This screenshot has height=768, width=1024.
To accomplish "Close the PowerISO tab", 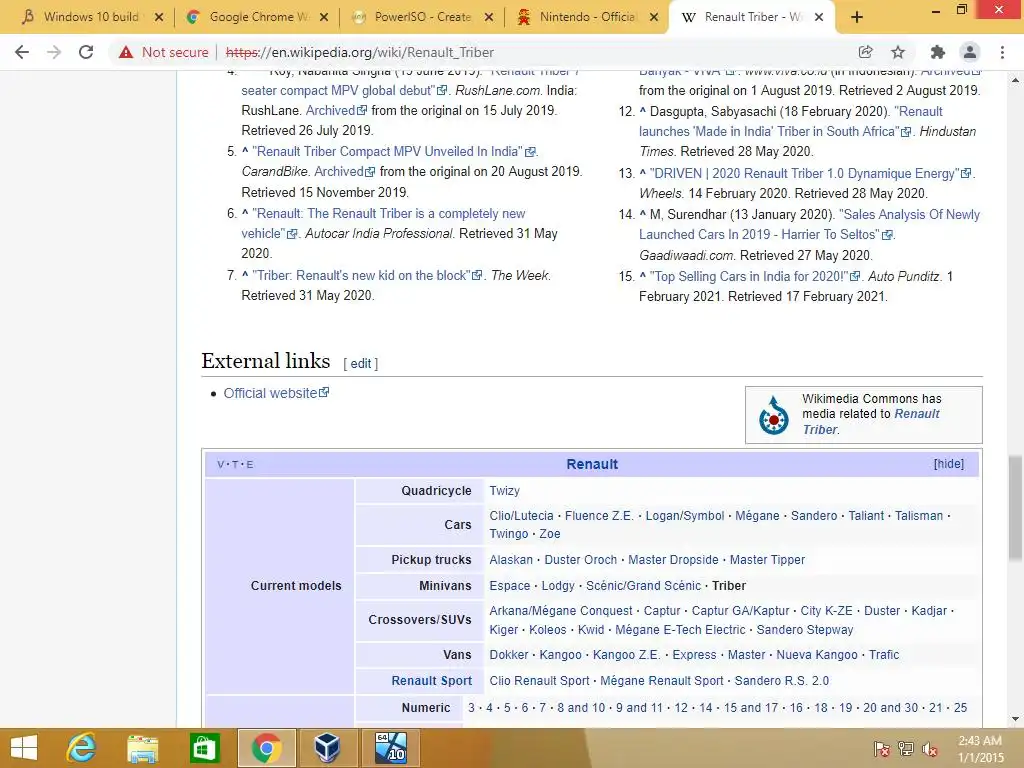I will point(488,18).
